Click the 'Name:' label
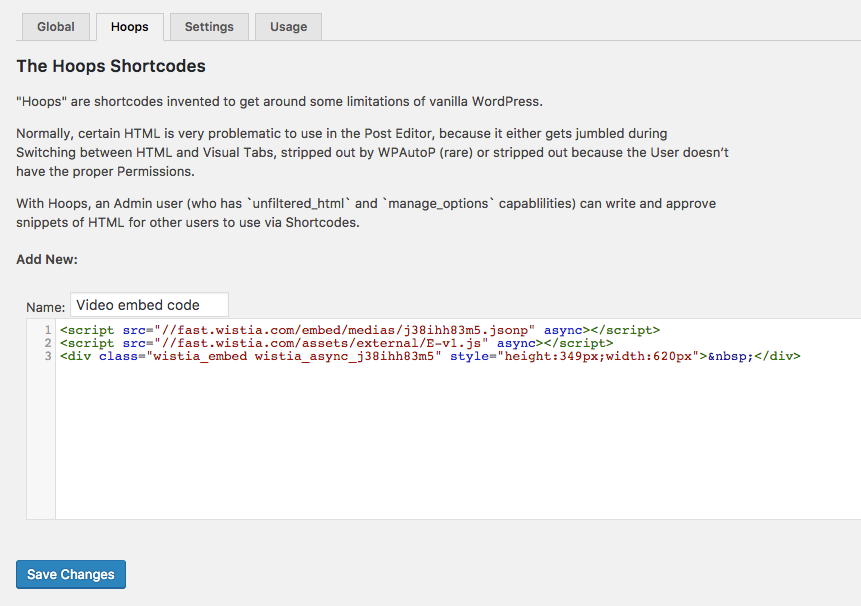The image size is (861, 606). point(46,307)
